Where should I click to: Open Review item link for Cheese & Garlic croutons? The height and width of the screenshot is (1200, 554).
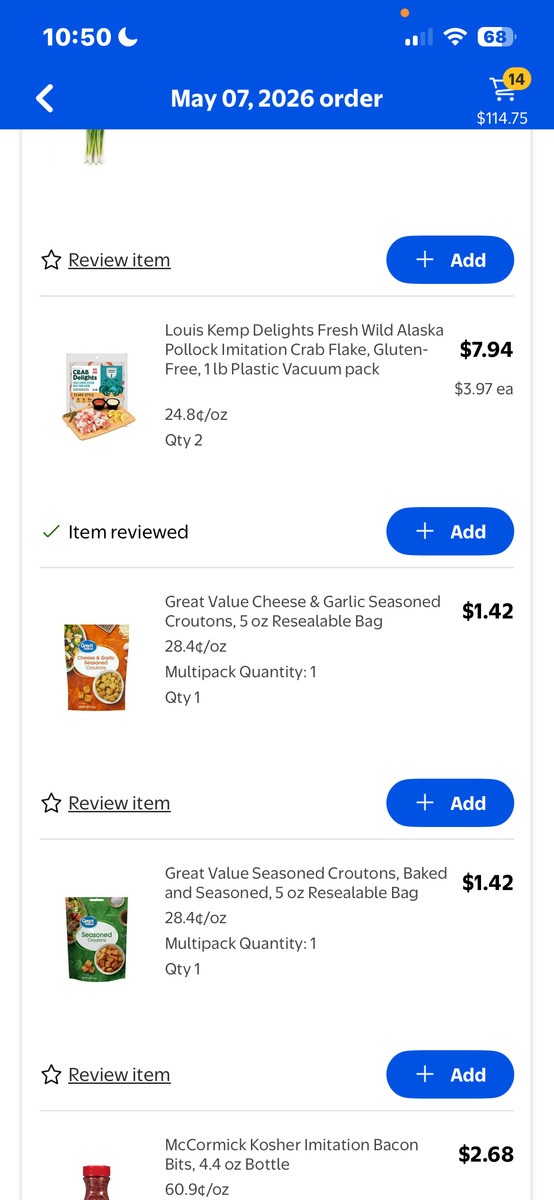tap(119, 803)
